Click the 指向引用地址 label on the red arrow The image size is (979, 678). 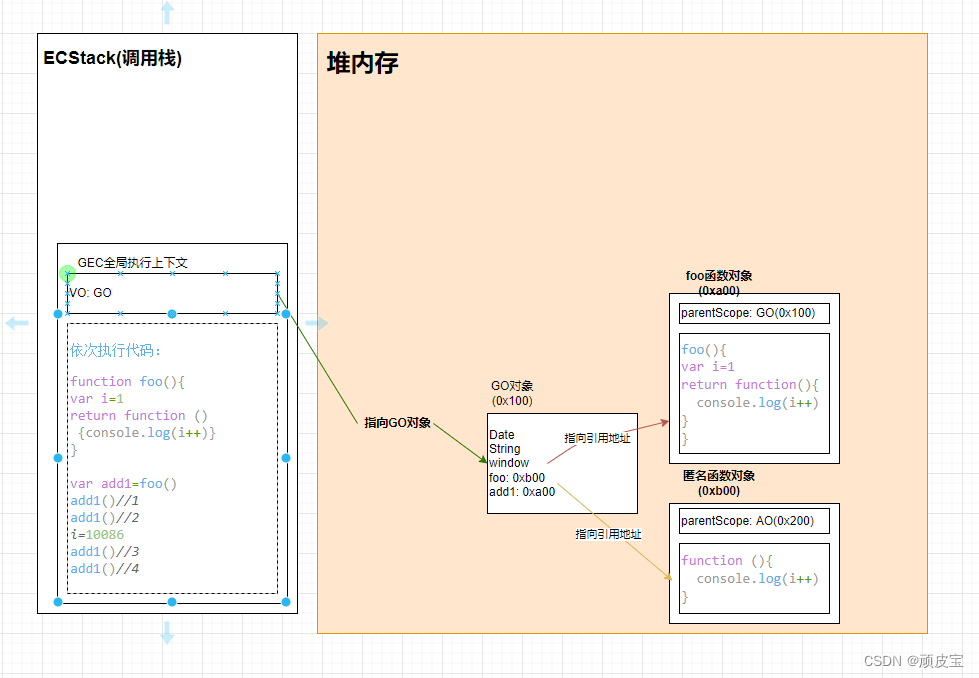point(598,438)
